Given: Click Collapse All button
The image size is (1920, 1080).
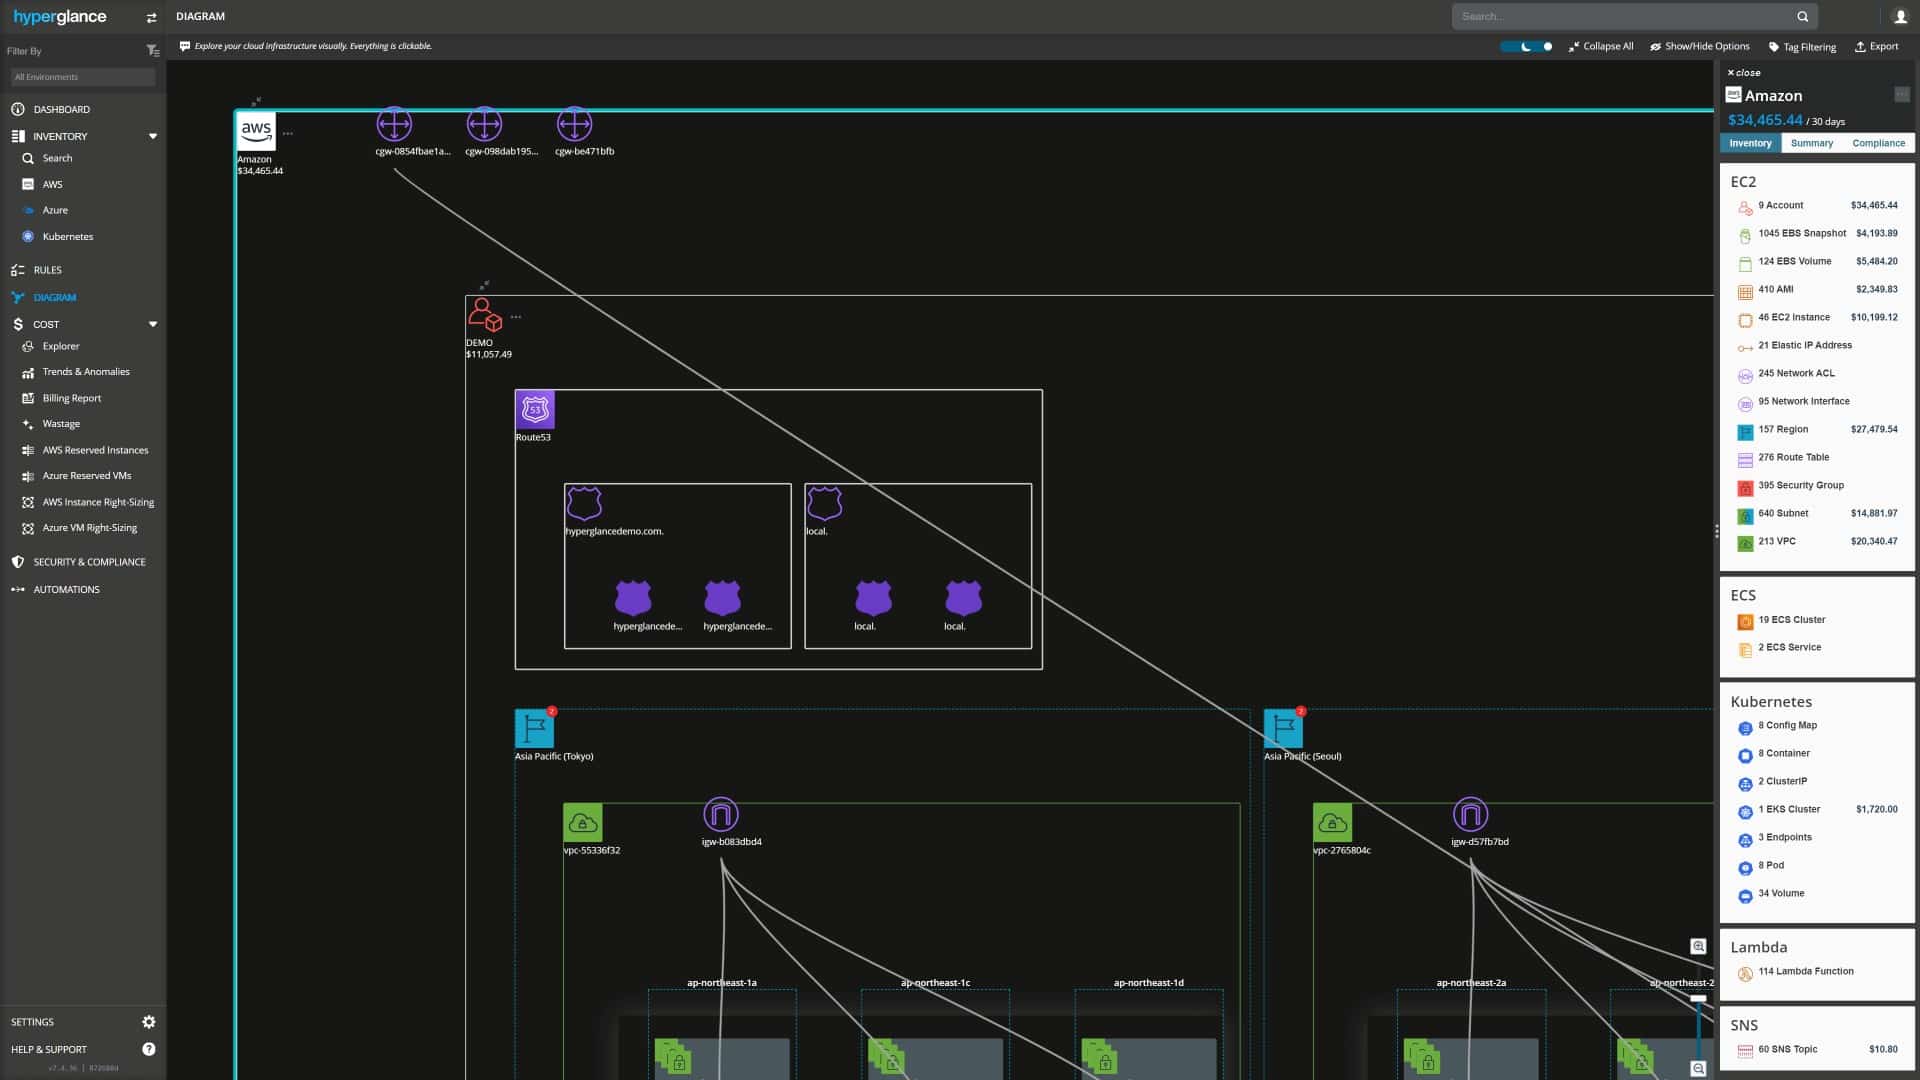Looking at the screenshot, I should coord(1601,46).
